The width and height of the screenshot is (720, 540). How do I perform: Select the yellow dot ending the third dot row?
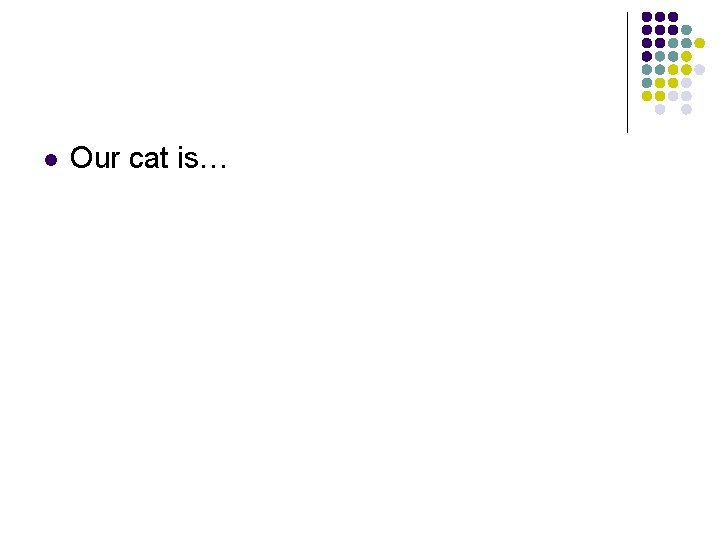pos(699,43)
